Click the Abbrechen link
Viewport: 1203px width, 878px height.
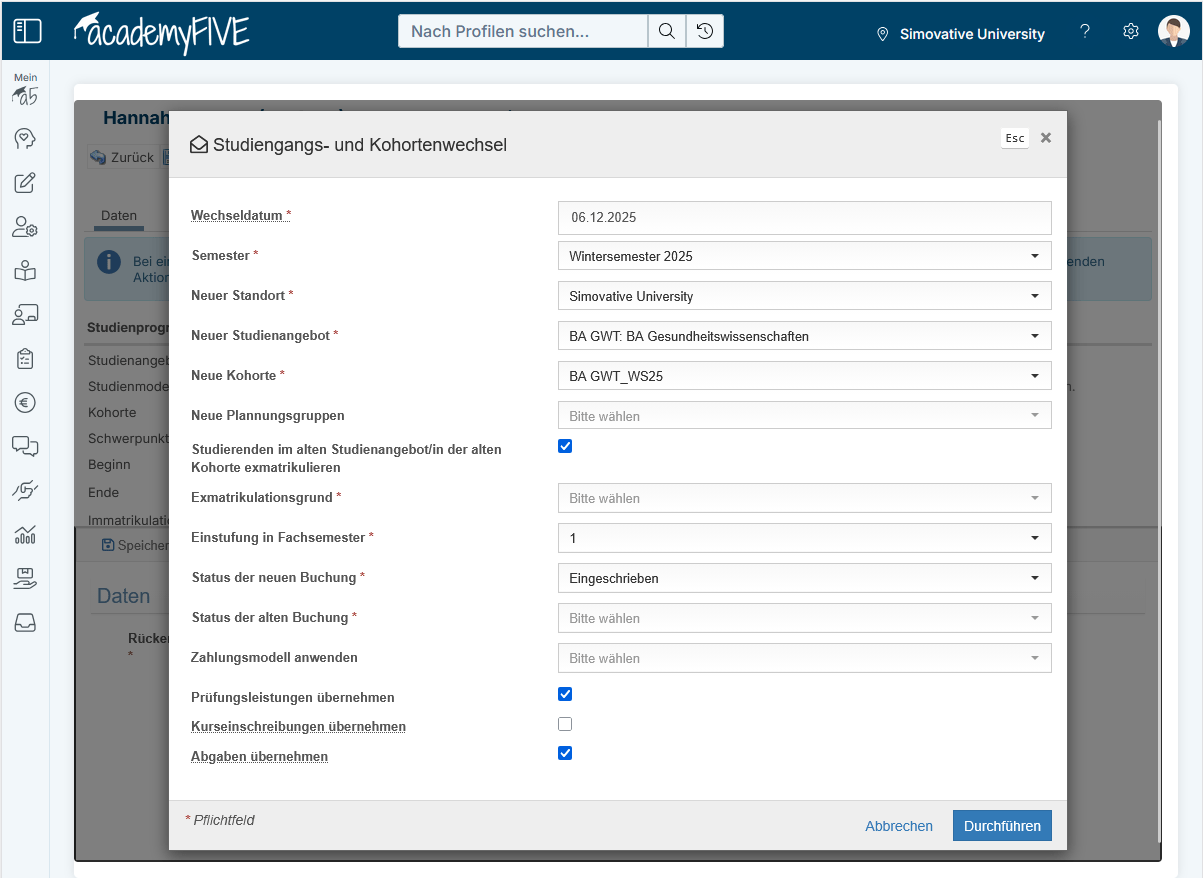pos(898,826)
